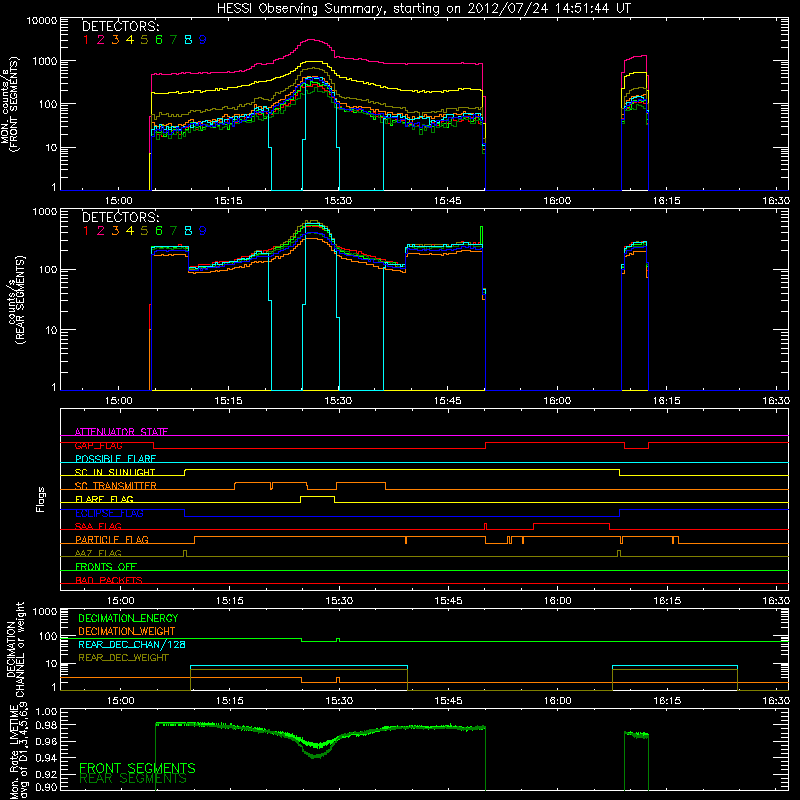This screenshot has height=800, width=800.
Task: Click magenta detector 2 in rear segments legend
Action: [x=101, y=231]
